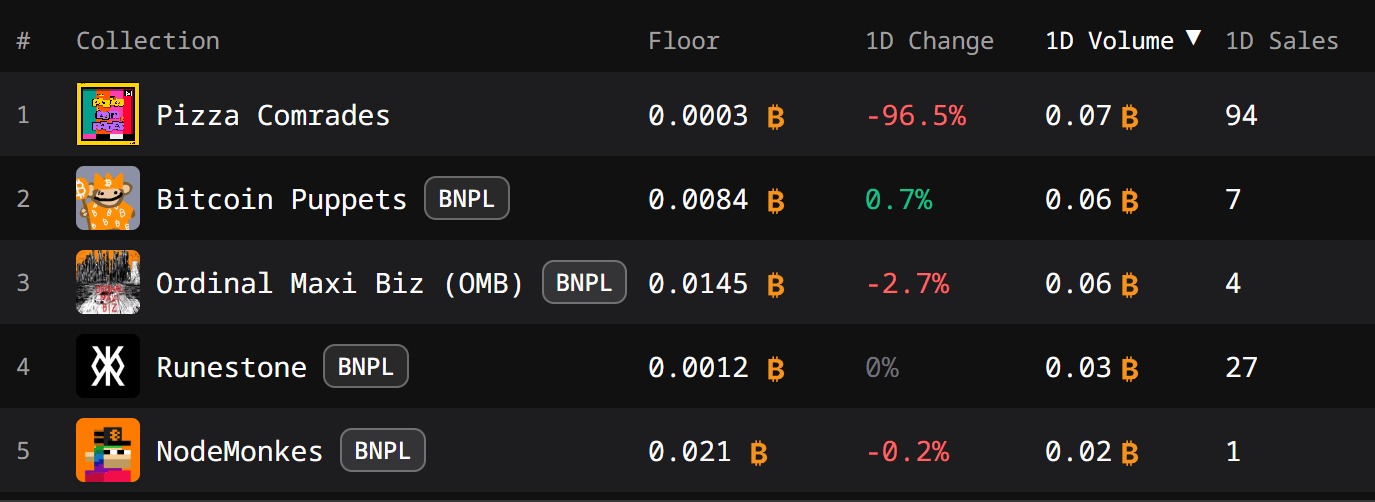
Task: Click the Collection column header
Action: tap(148, 41)
